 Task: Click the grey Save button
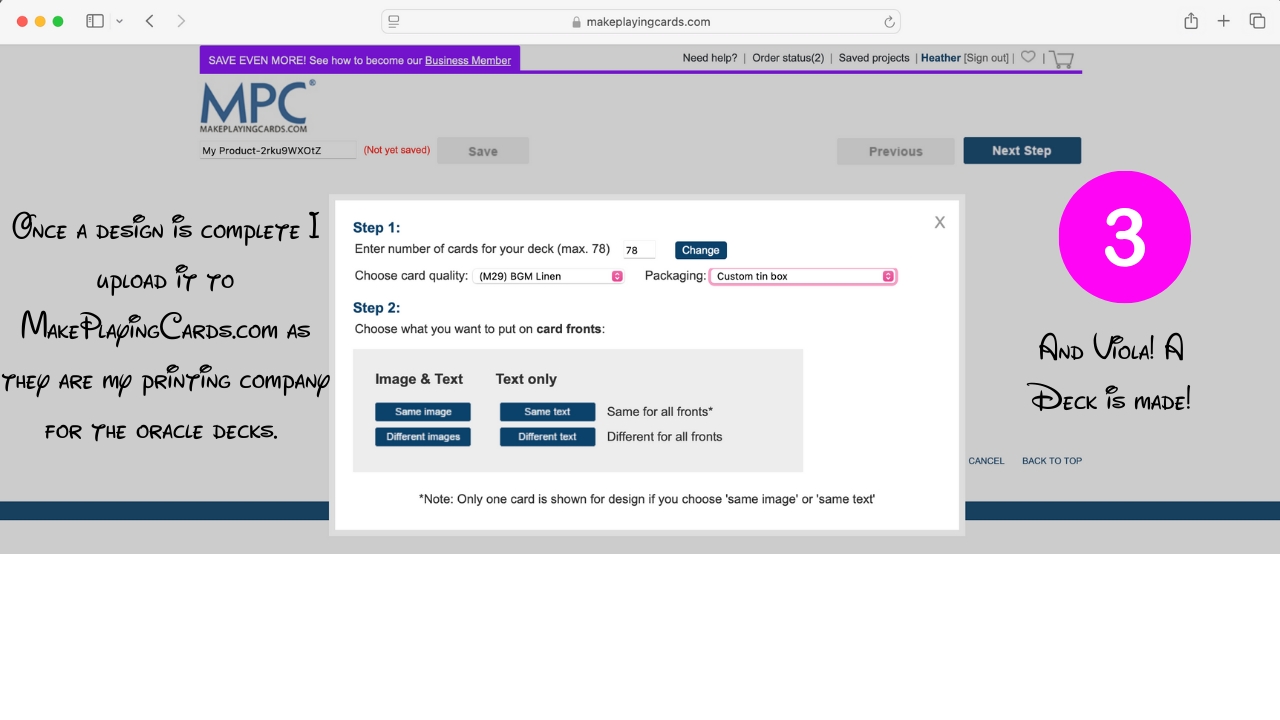[x=483, y=151]
